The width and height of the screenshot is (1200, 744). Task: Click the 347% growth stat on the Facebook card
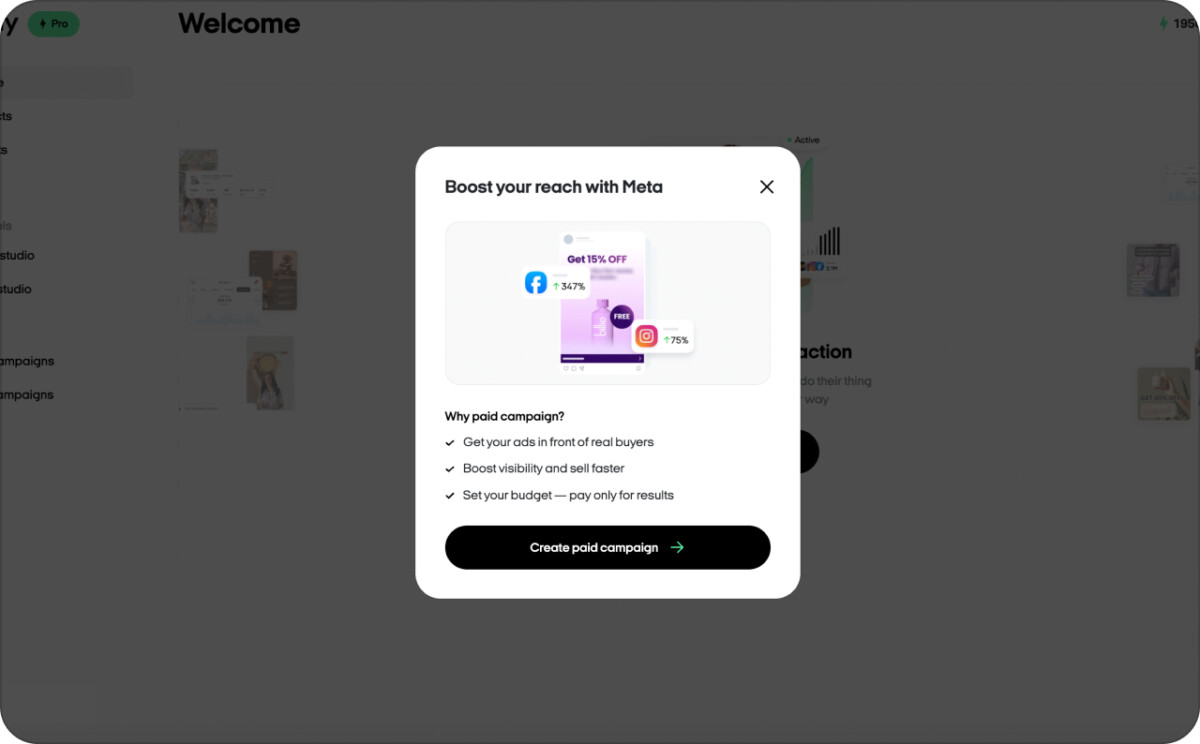[x=568, y=286]
